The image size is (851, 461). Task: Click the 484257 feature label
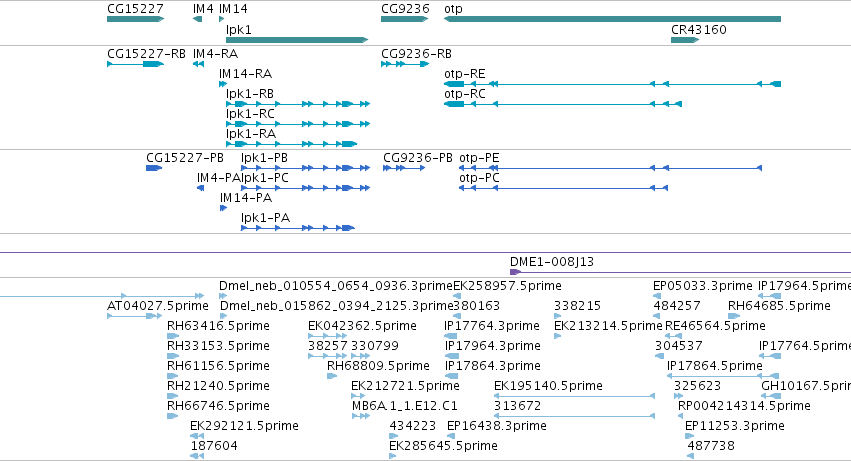tap(677, 306)
